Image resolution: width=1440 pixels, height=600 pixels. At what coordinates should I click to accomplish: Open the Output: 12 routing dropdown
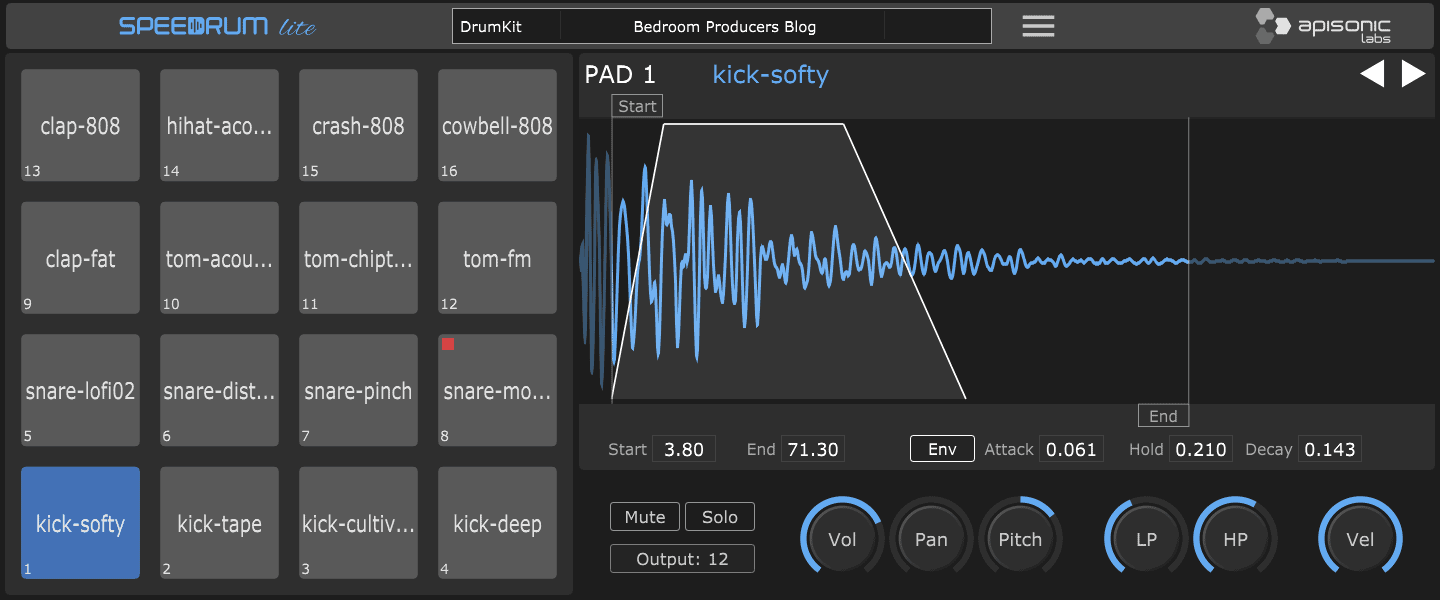[682, 559]
